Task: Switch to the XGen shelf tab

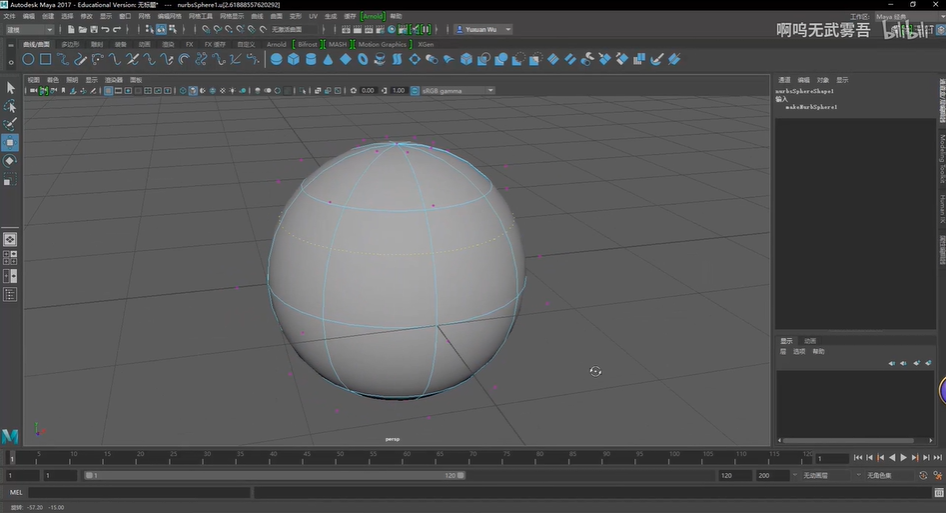Action: point(426,44)
